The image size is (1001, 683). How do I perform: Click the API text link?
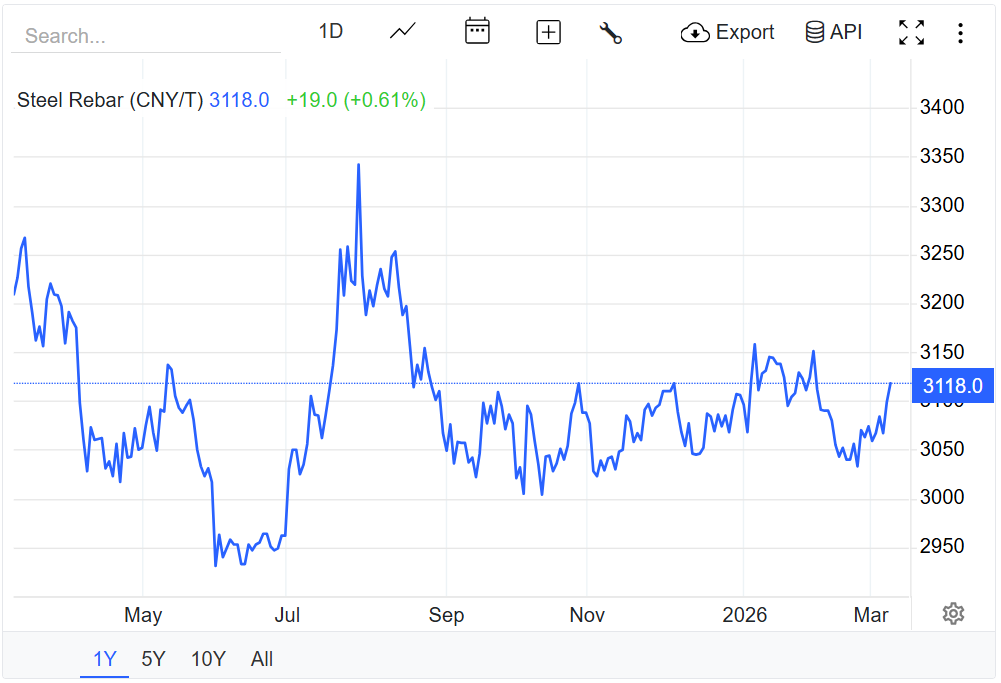846,32
